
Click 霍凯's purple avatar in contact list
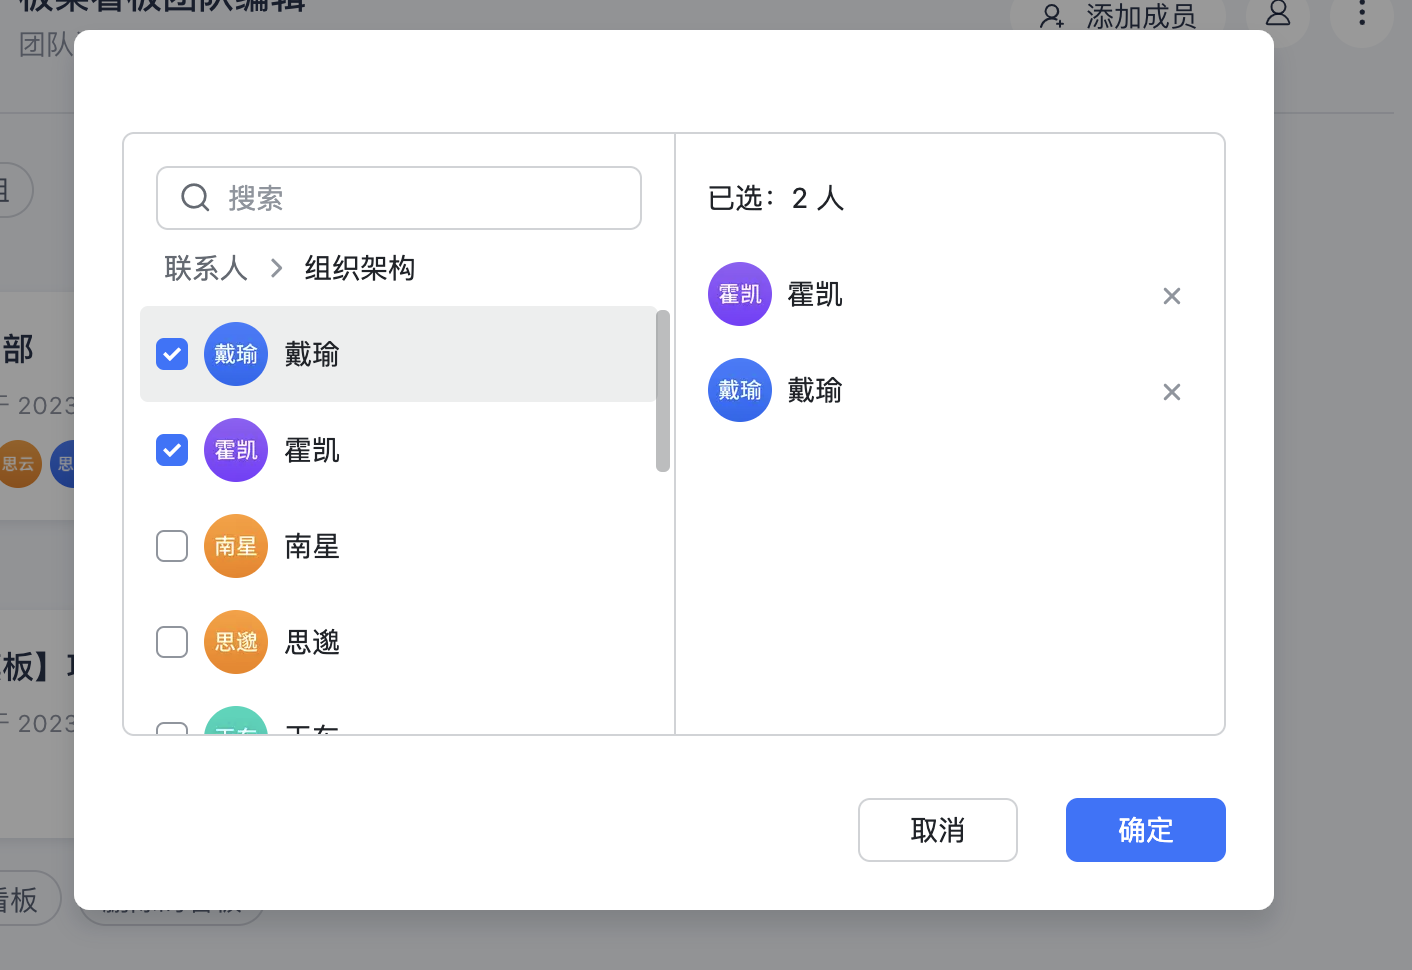236,450
